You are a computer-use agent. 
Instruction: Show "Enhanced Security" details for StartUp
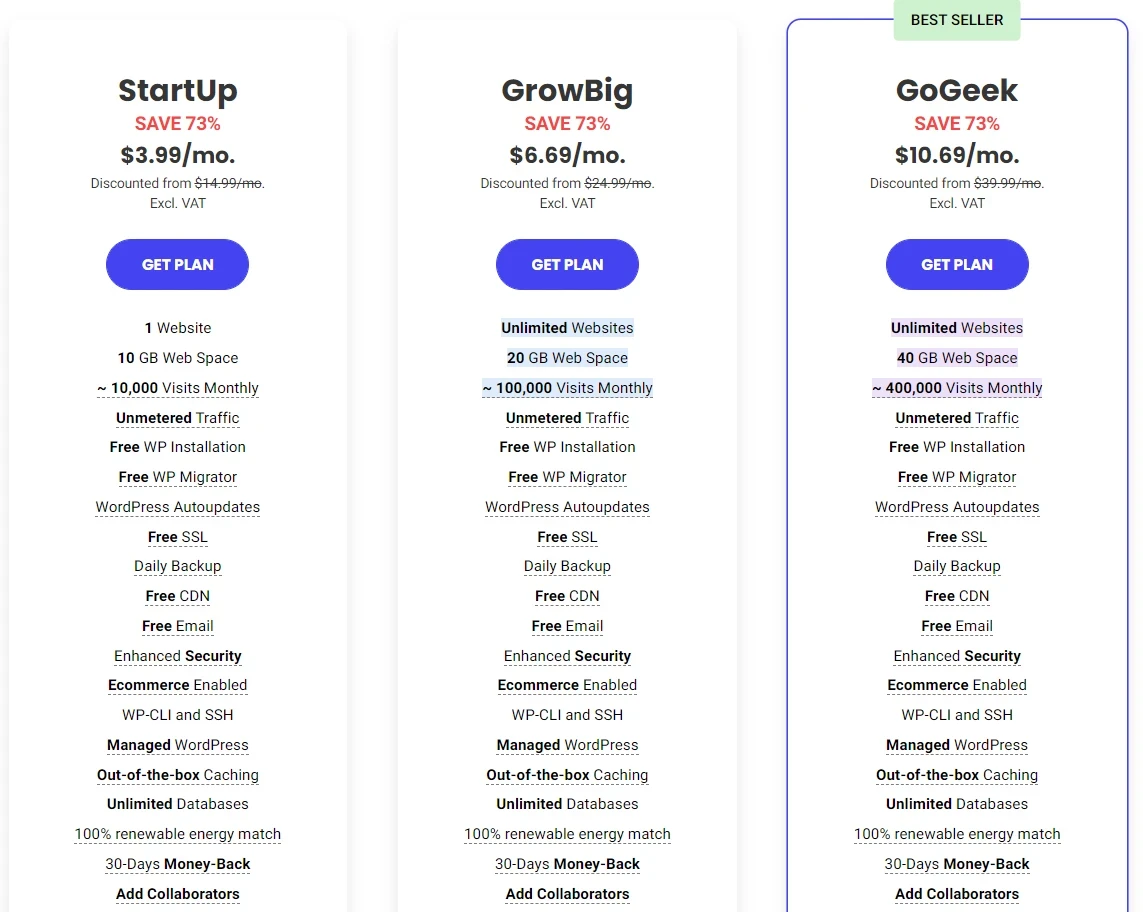click(178, 656)
